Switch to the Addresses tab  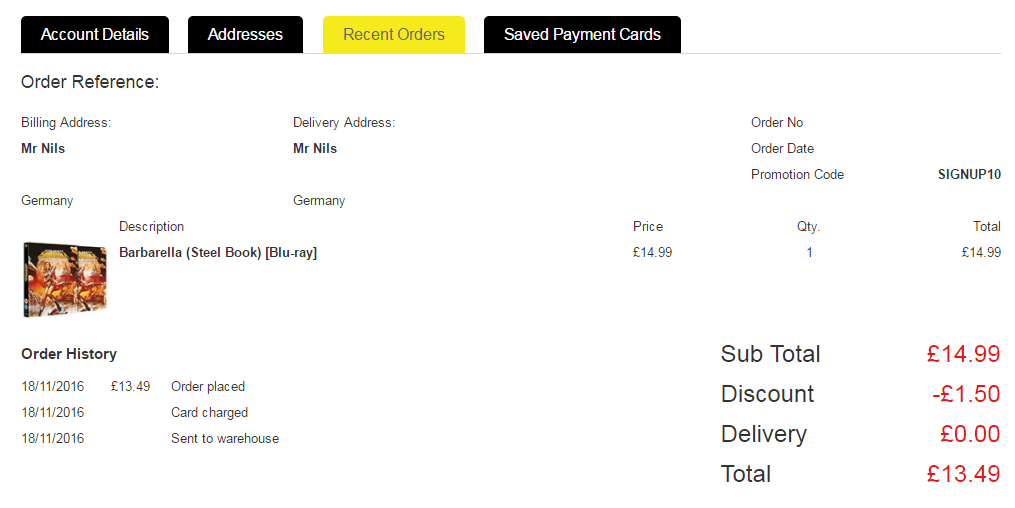pyautogui.click(x=245, y=35)
